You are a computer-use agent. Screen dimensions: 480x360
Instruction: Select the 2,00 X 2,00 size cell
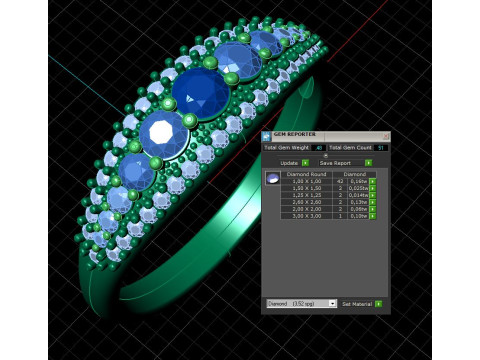306,209
